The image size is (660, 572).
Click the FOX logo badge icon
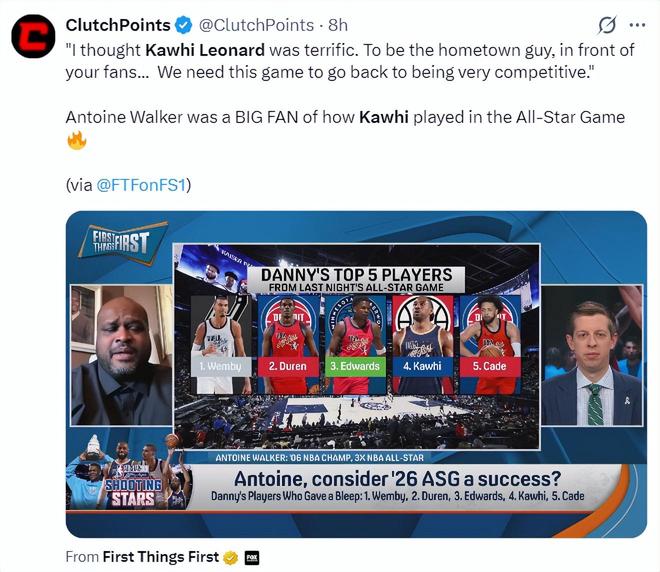(x=252, y=558)
